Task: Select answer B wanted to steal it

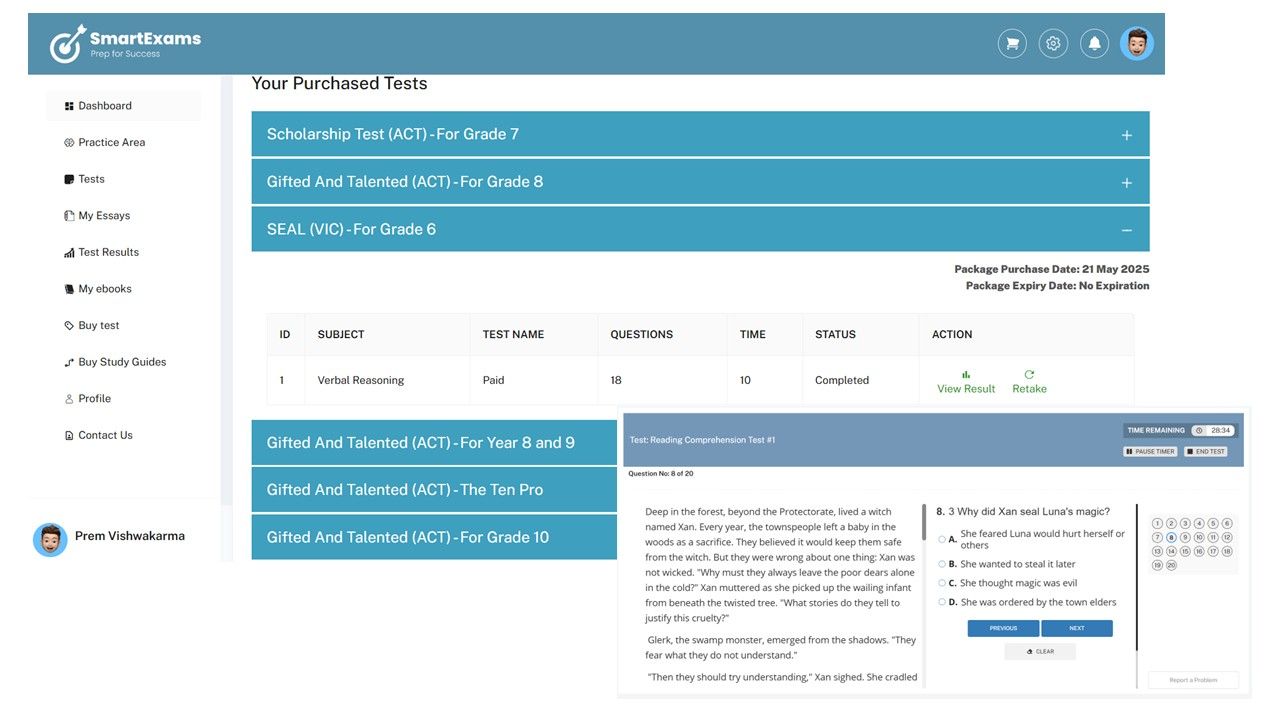Action: [x=942, y=564]
